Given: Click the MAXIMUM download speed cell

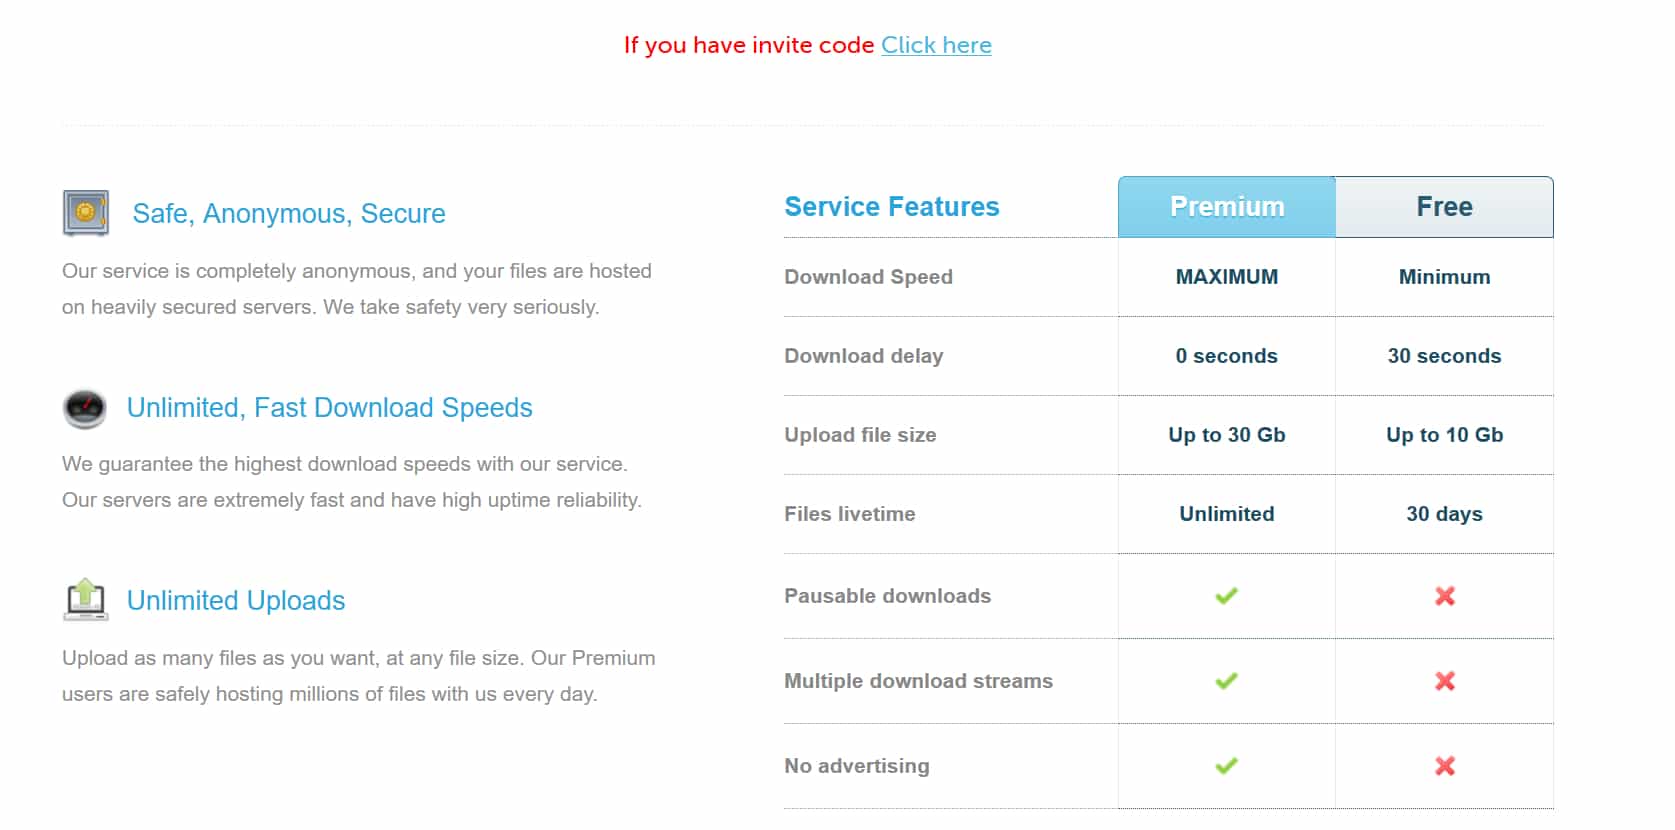Looking at the screenshot, I should pos(1227,277).
